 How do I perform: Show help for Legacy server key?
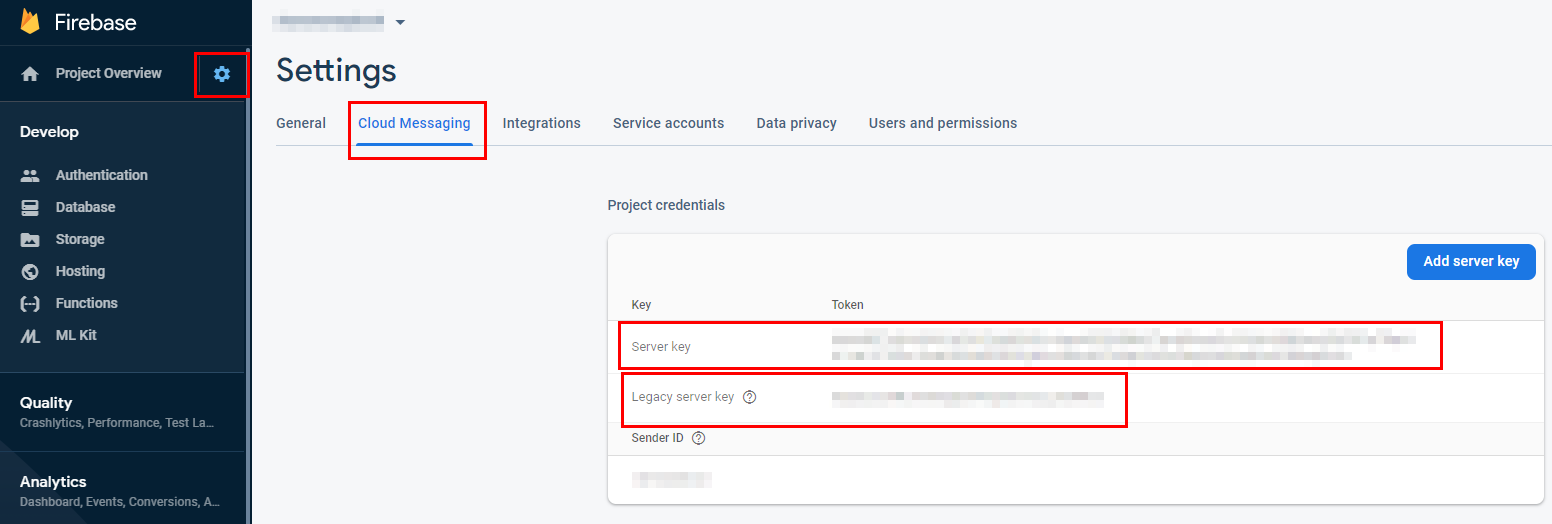click(x=750, y=397)
